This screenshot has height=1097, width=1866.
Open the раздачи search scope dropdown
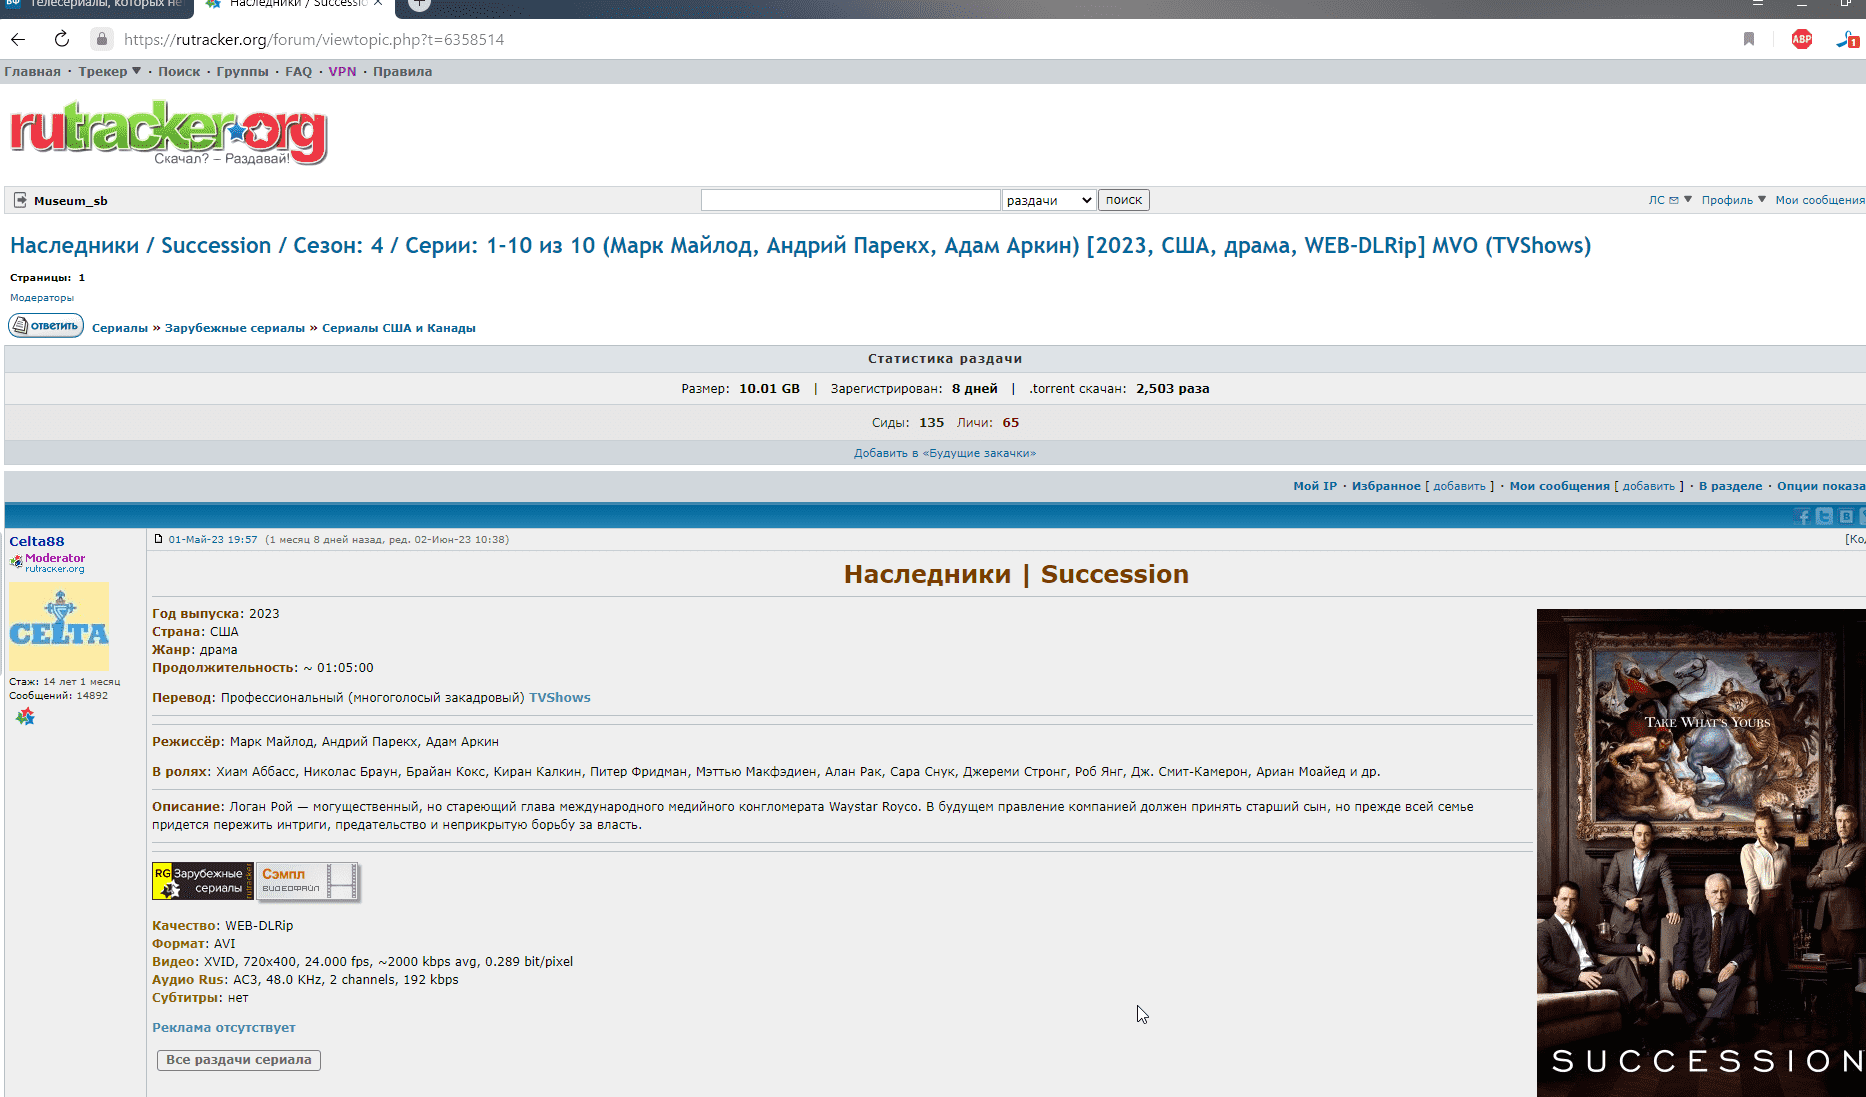(1048, 200)
